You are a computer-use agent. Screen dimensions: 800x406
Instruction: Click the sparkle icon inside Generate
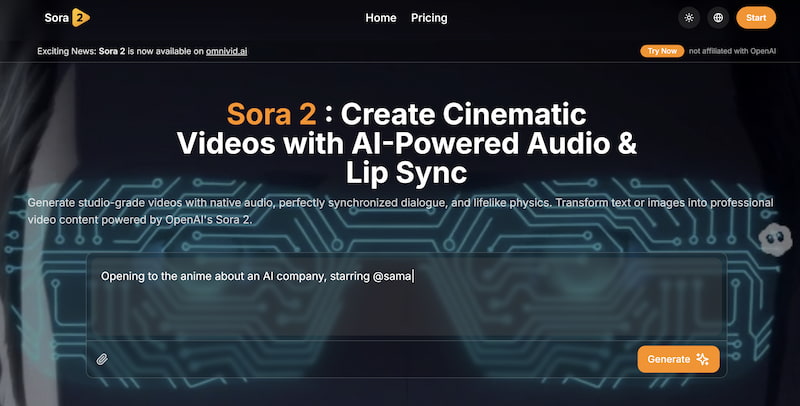(x=703, y=359)
